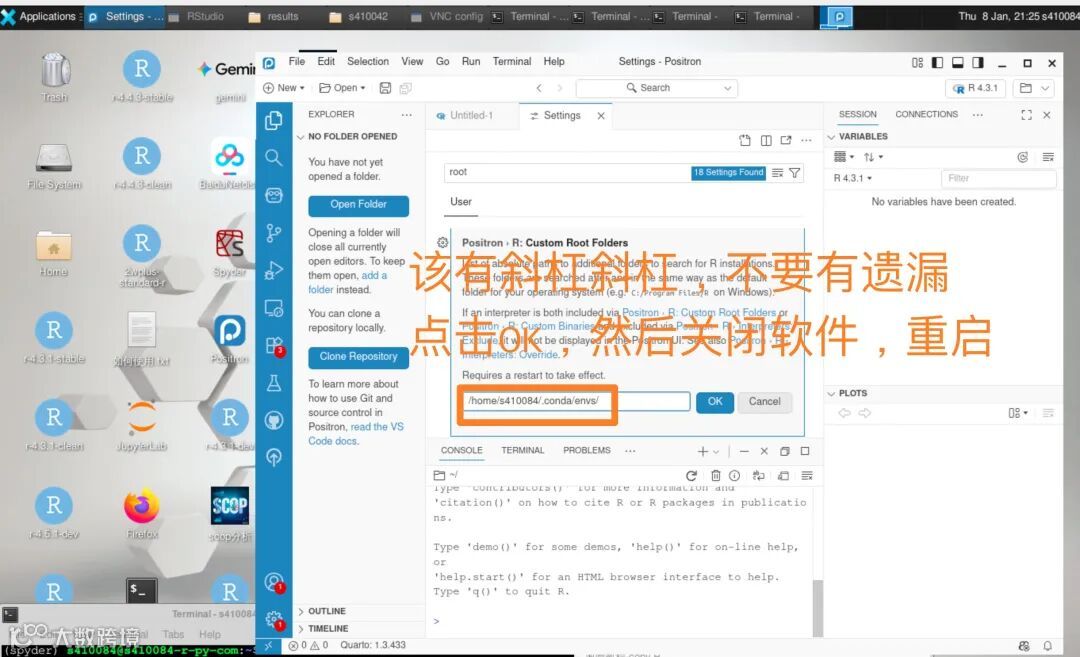Maximize the Session panel

coord(1026,115)
